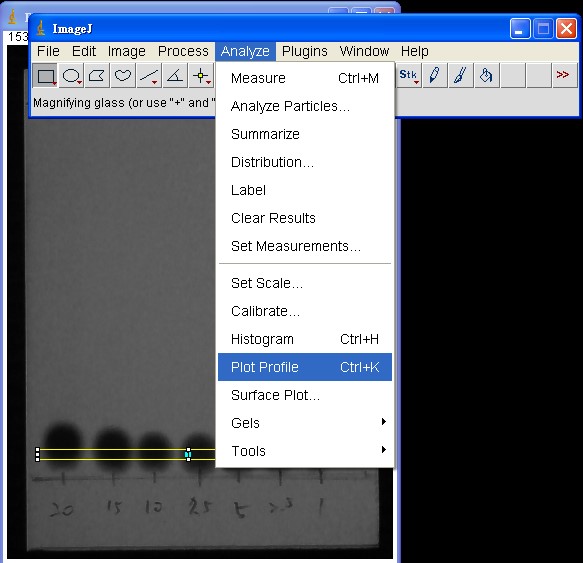The image size is (583, 563).
Task: Open the Image menu
Action: pos(126,51)
